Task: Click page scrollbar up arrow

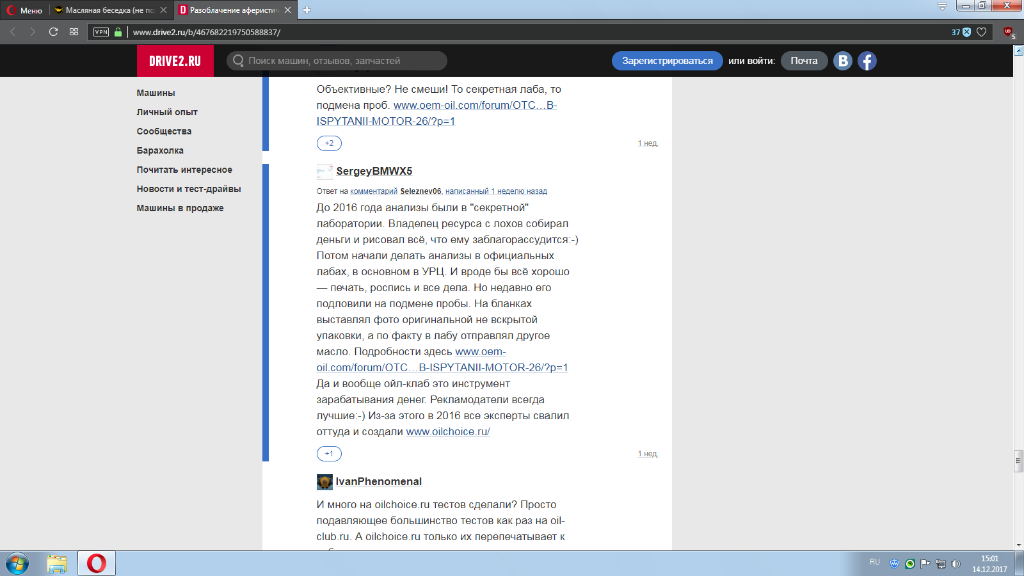Action: pyautogui.click(x=1018, y=51)
